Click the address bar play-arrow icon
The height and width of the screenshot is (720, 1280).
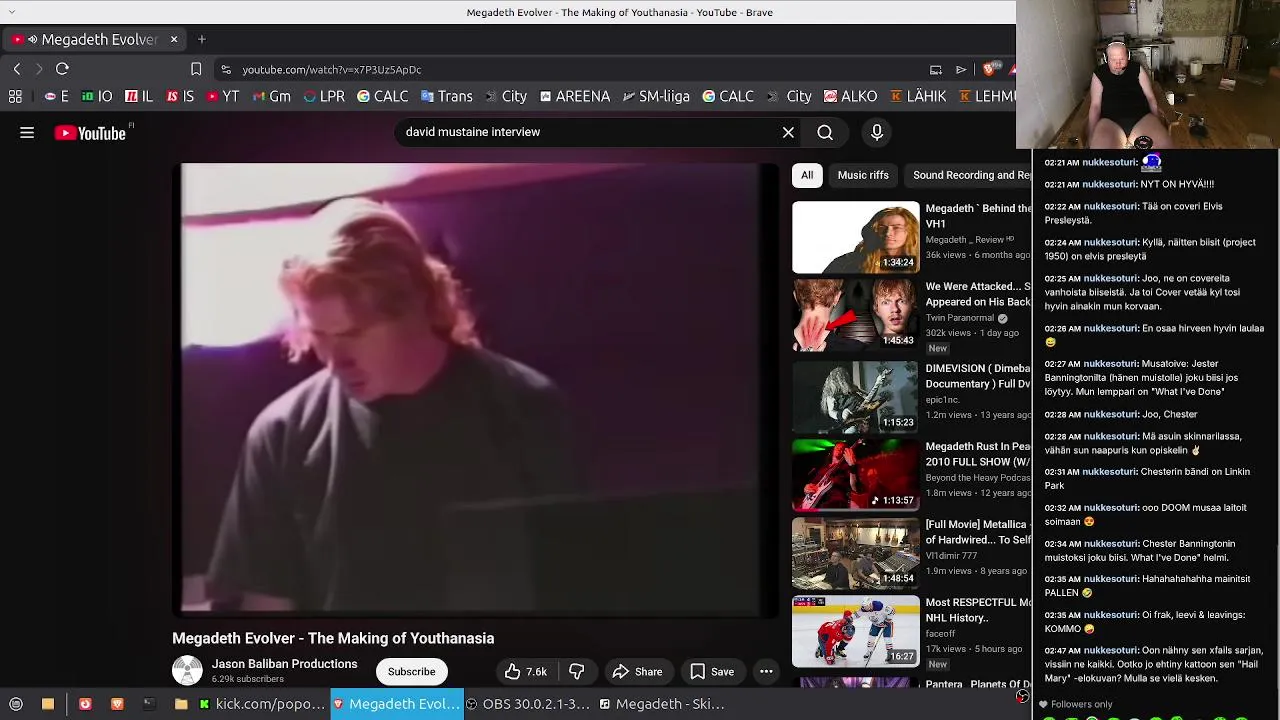coord(961,69)
